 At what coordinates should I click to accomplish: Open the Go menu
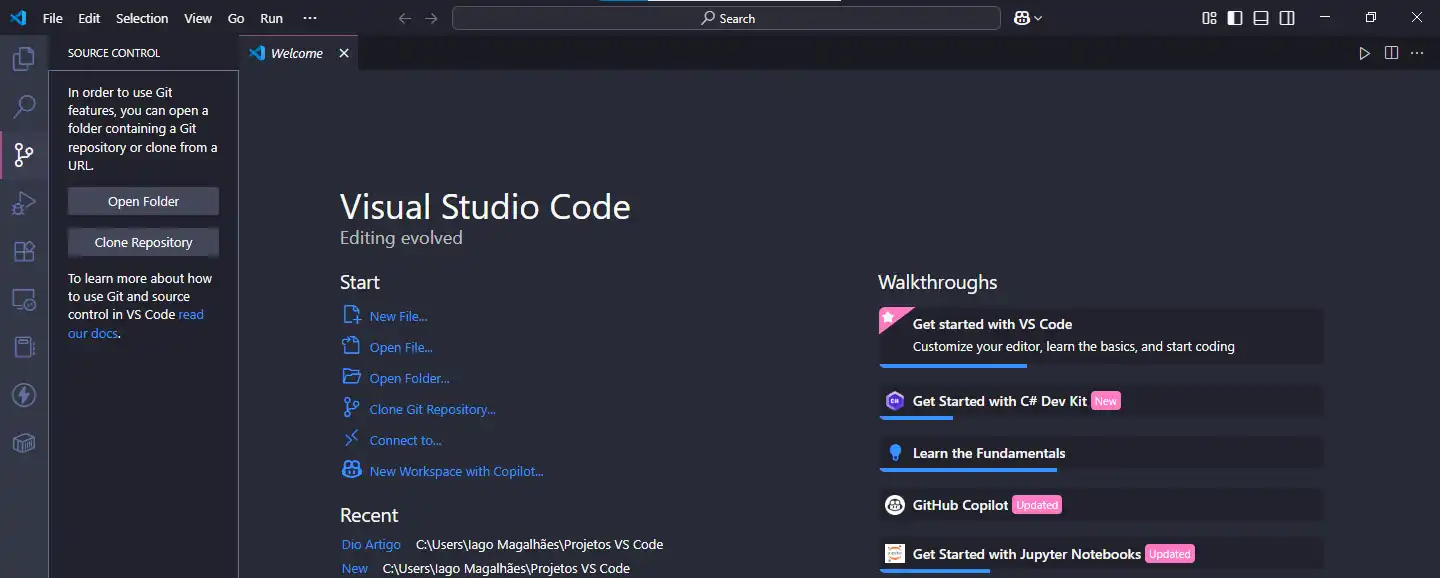click(x=236, y=18)
